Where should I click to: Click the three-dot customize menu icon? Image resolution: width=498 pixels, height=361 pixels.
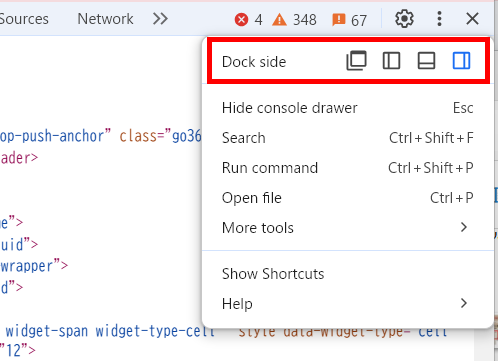pos(439,19)
